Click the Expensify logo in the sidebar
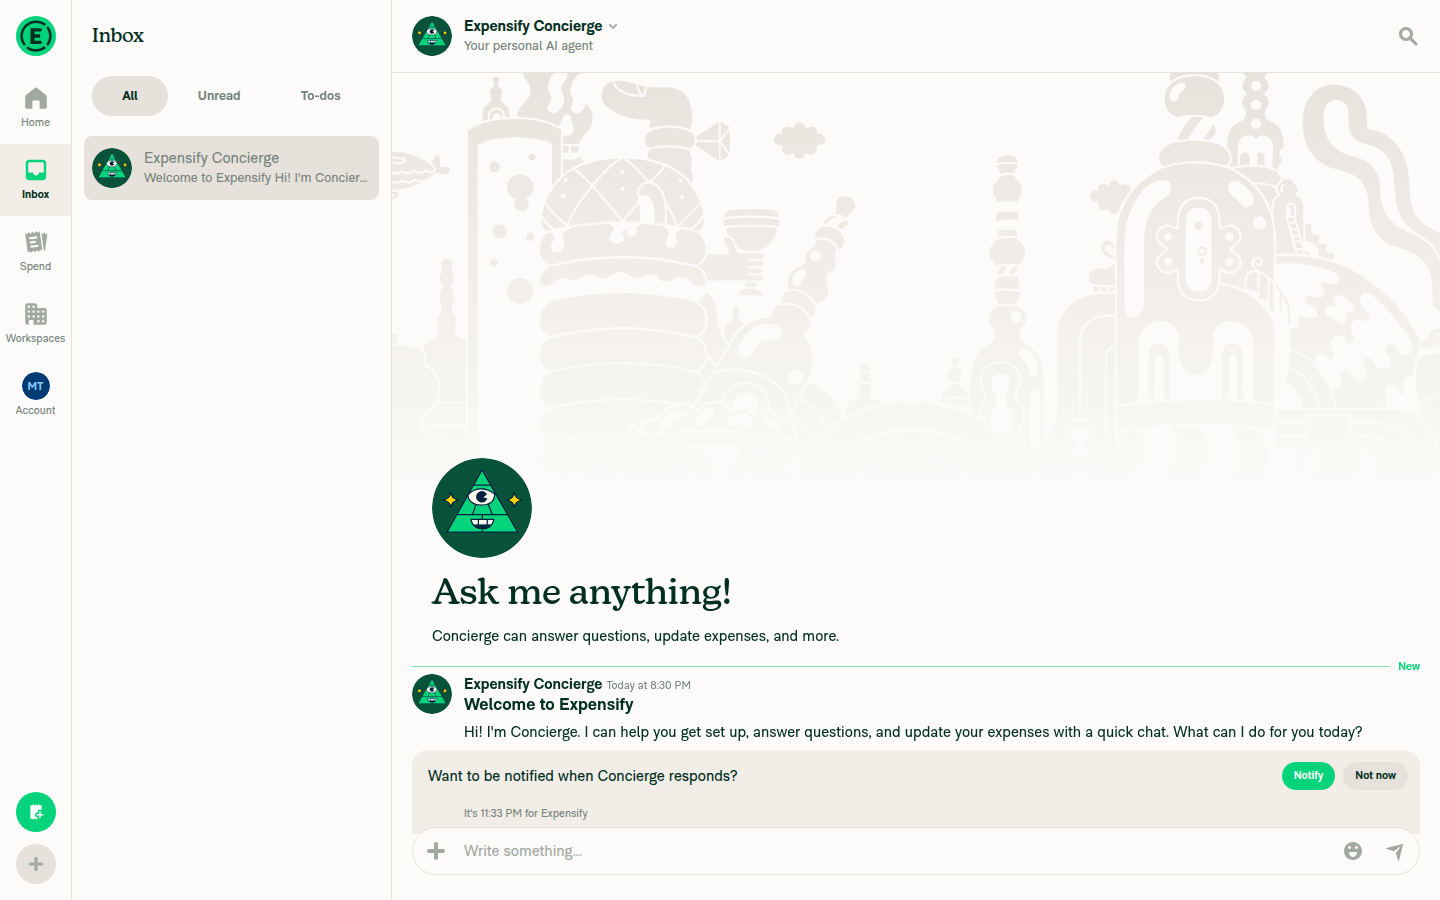The image size is (1440, 900). click(x=36, y=36)
